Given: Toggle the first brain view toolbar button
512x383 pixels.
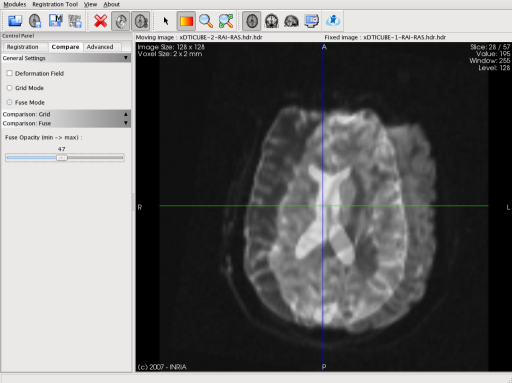Looking at the screenshot, I should pos(121,21).
